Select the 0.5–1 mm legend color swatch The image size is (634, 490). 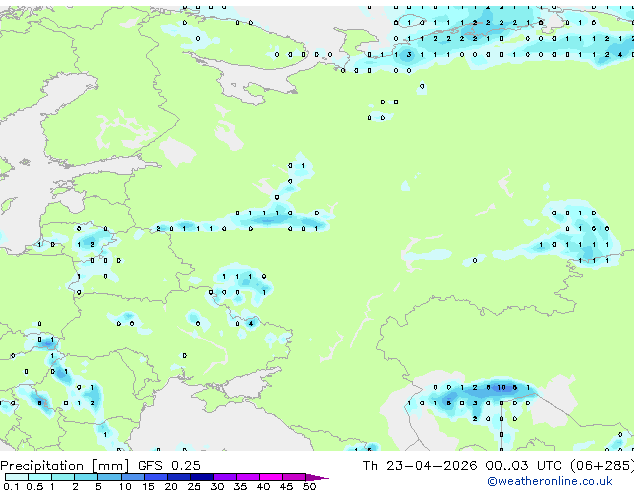point(40,477)
